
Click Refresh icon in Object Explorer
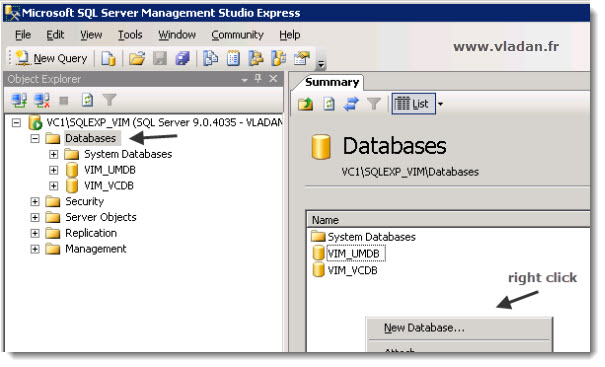point(87,101)
